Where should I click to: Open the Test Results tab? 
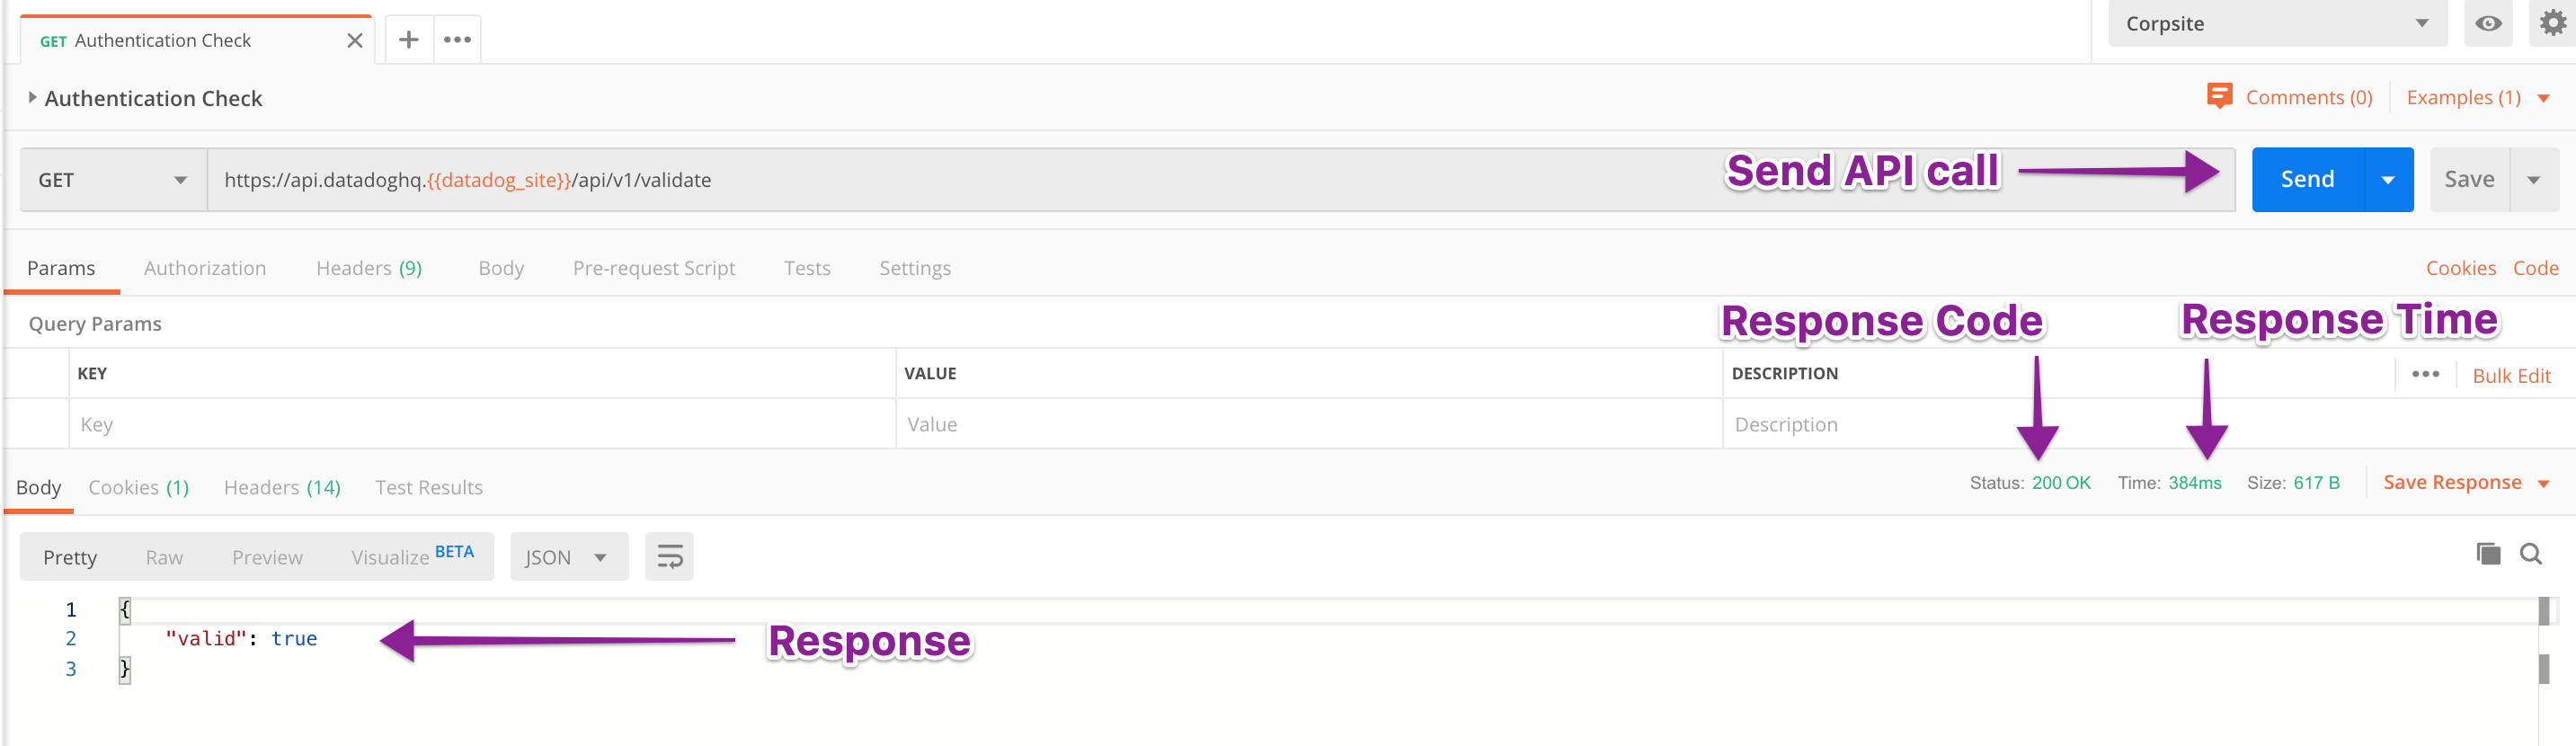click(x=429, y=487)
